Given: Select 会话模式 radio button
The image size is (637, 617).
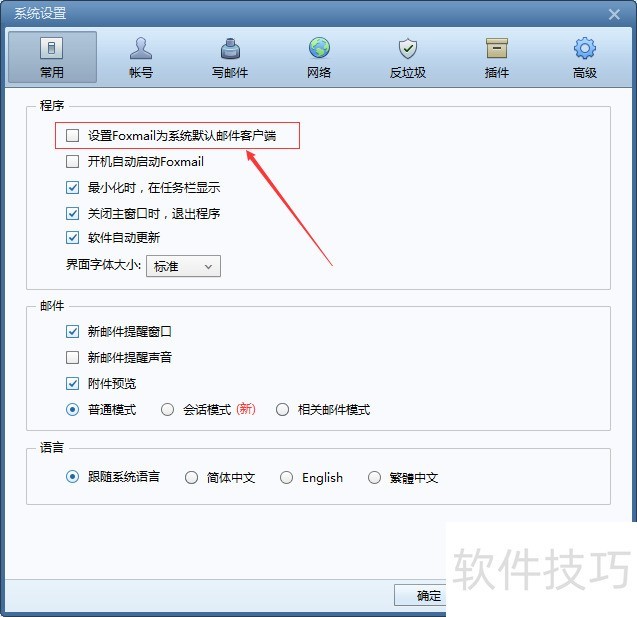Looking at the screenshot, I should pyautogui.click(x=167, y=409).
